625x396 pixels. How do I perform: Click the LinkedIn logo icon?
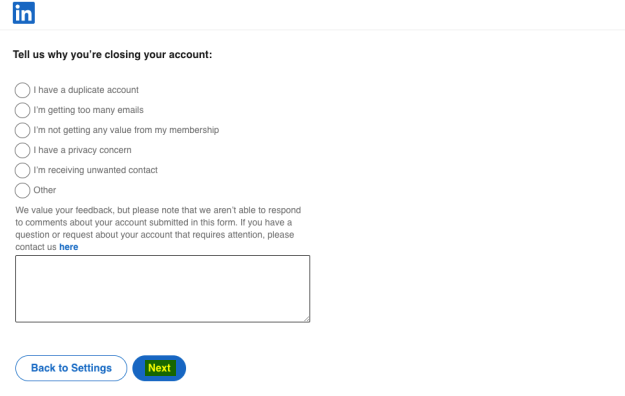24,13
